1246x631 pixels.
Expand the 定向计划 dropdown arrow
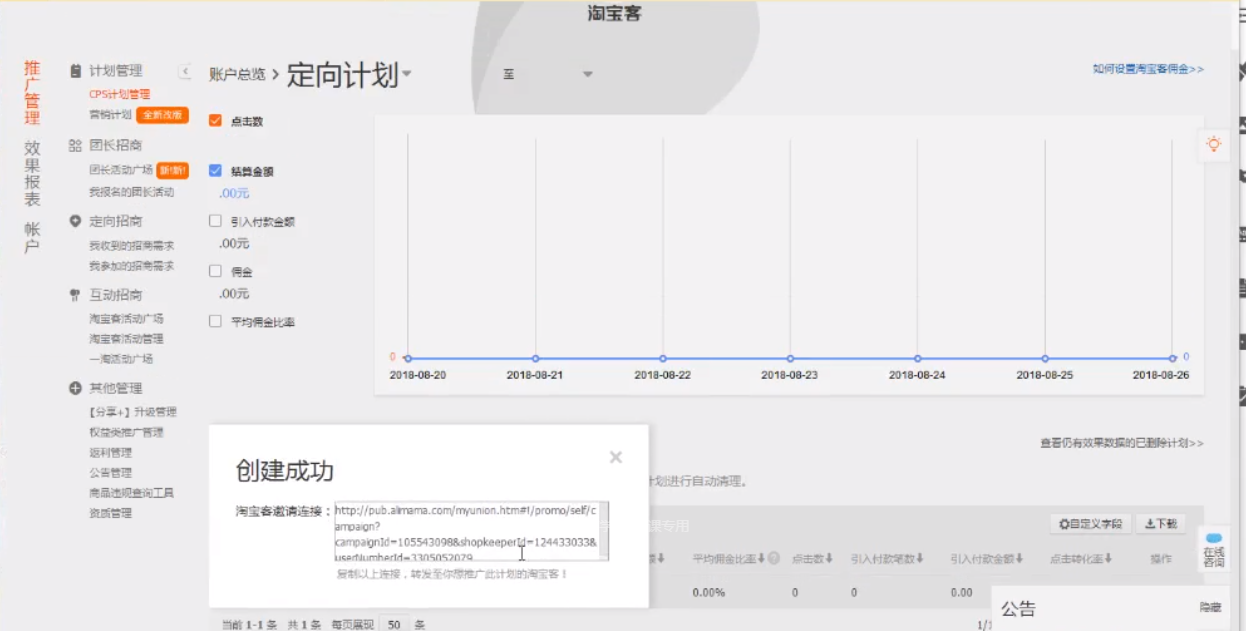(x=407, y=76)
